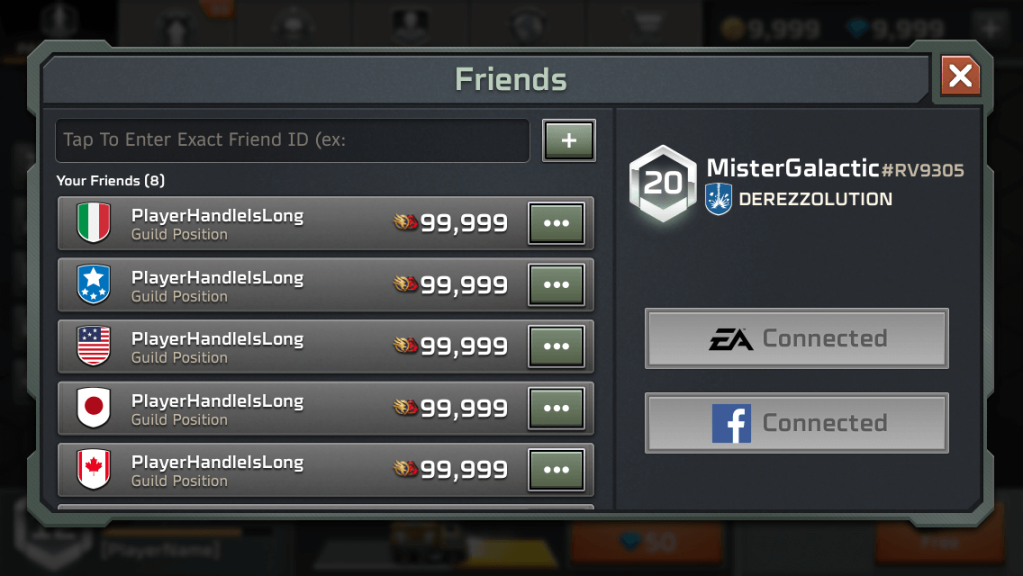Click the flame score icon in first row

click(x=405, y=222)
